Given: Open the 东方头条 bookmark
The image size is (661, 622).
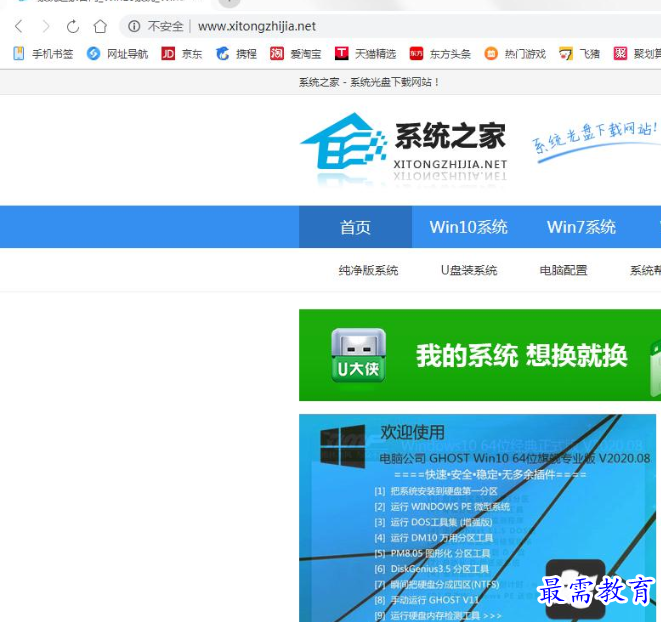Looking at the screenshot, I should 440,54.
